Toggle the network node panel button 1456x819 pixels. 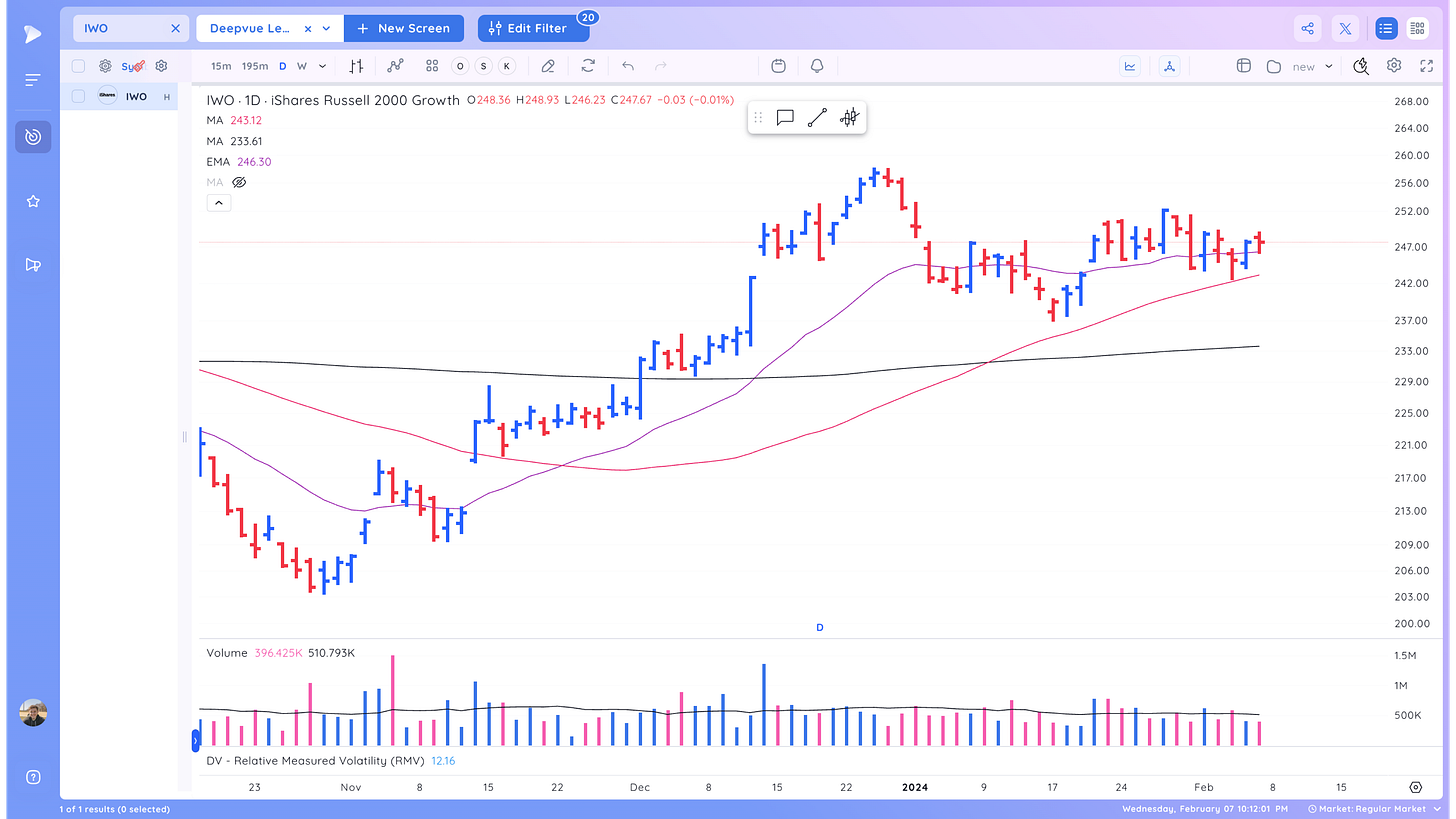pos(1168,66)
